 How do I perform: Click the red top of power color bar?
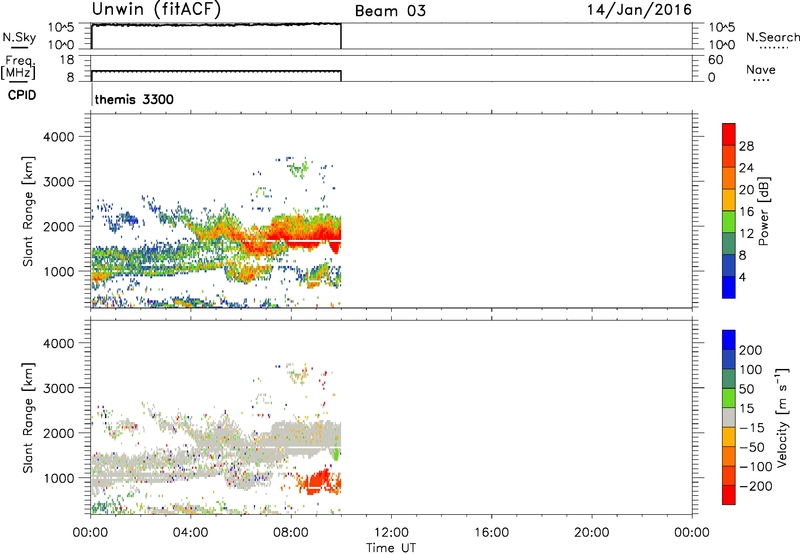(x=729, y=134)
